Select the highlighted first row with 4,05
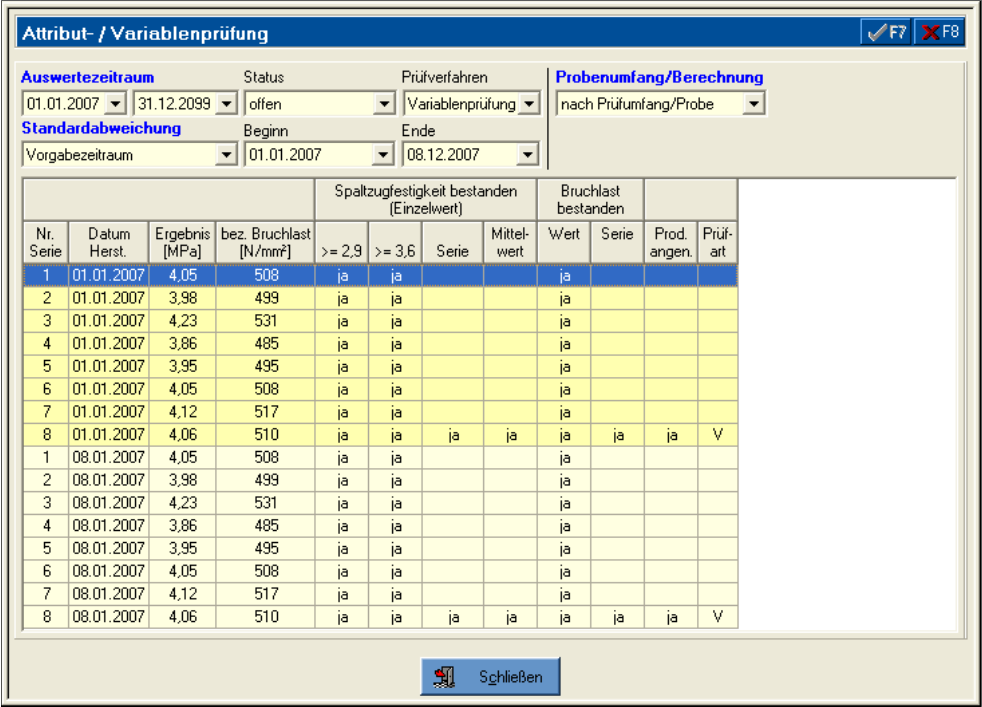 coord(182,275)
